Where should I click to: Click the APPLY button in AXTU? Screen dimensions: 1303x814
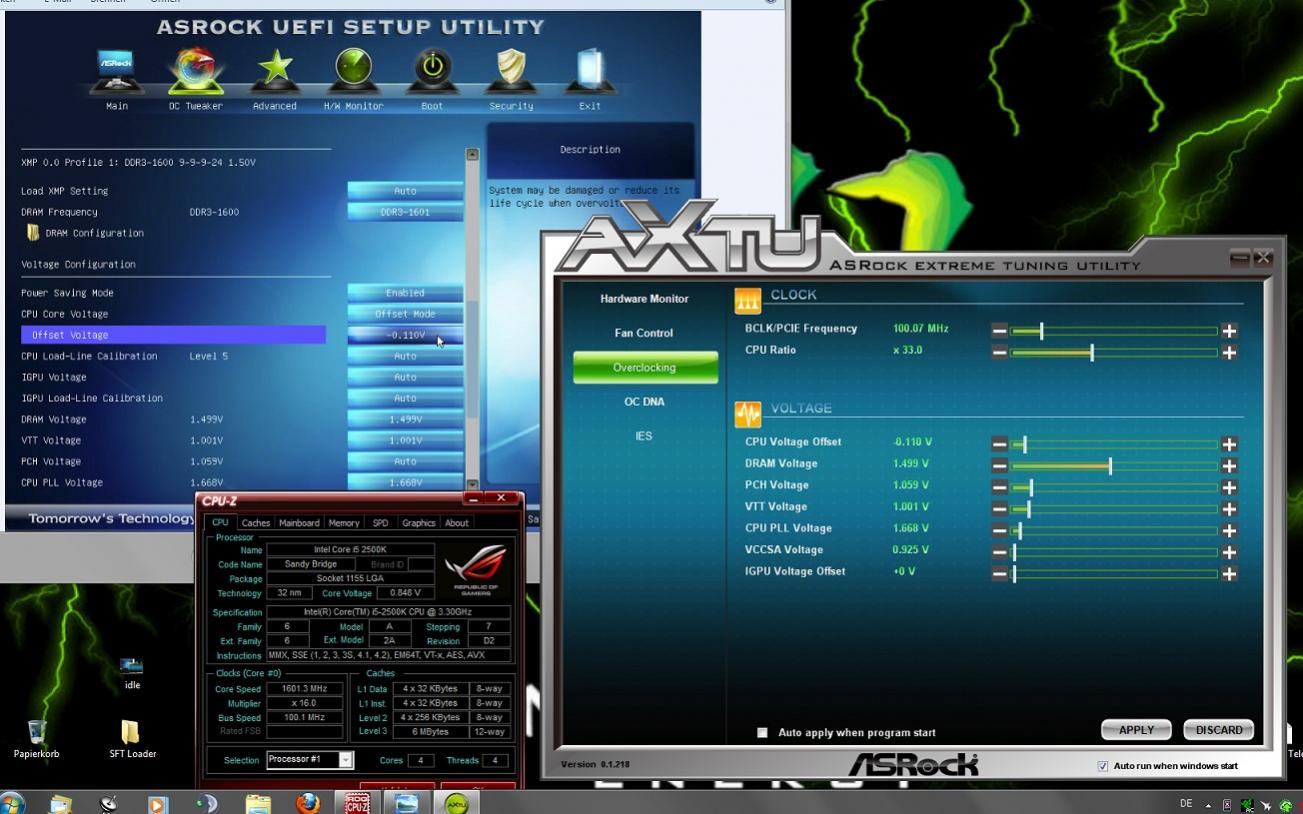tap(1136, 730)
